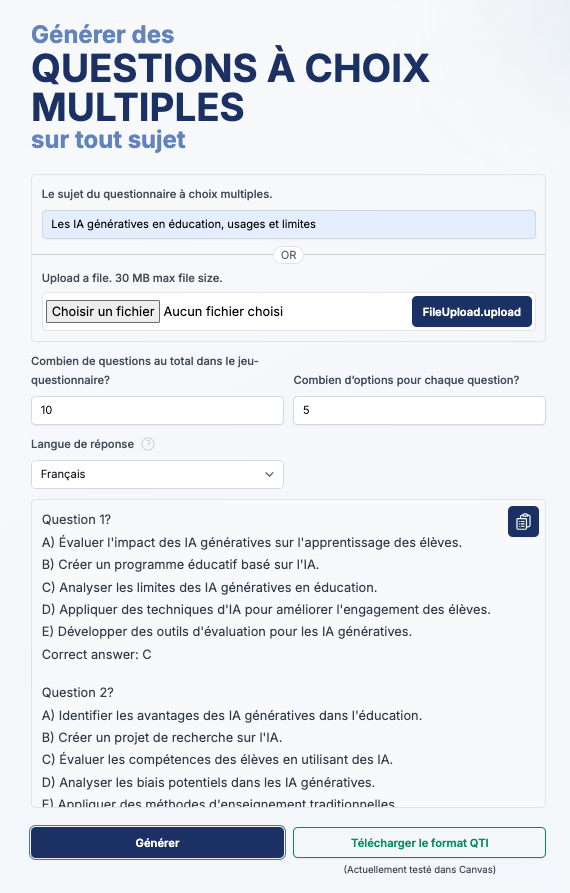Copy generated questions with clipboard icon
Screen dimensions: 570x893
[523, 522]
